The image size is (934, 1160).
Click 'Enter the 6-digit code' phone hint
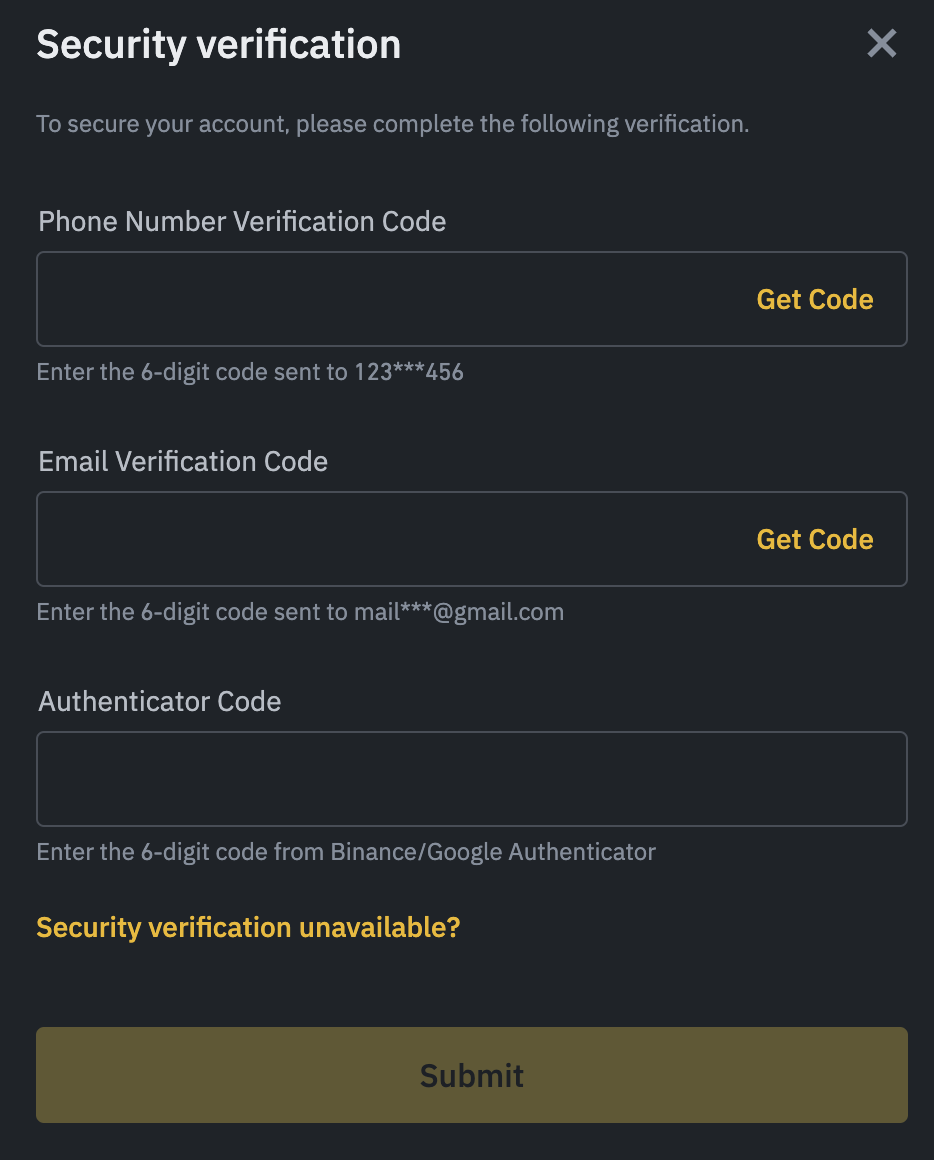click(150, 373)
